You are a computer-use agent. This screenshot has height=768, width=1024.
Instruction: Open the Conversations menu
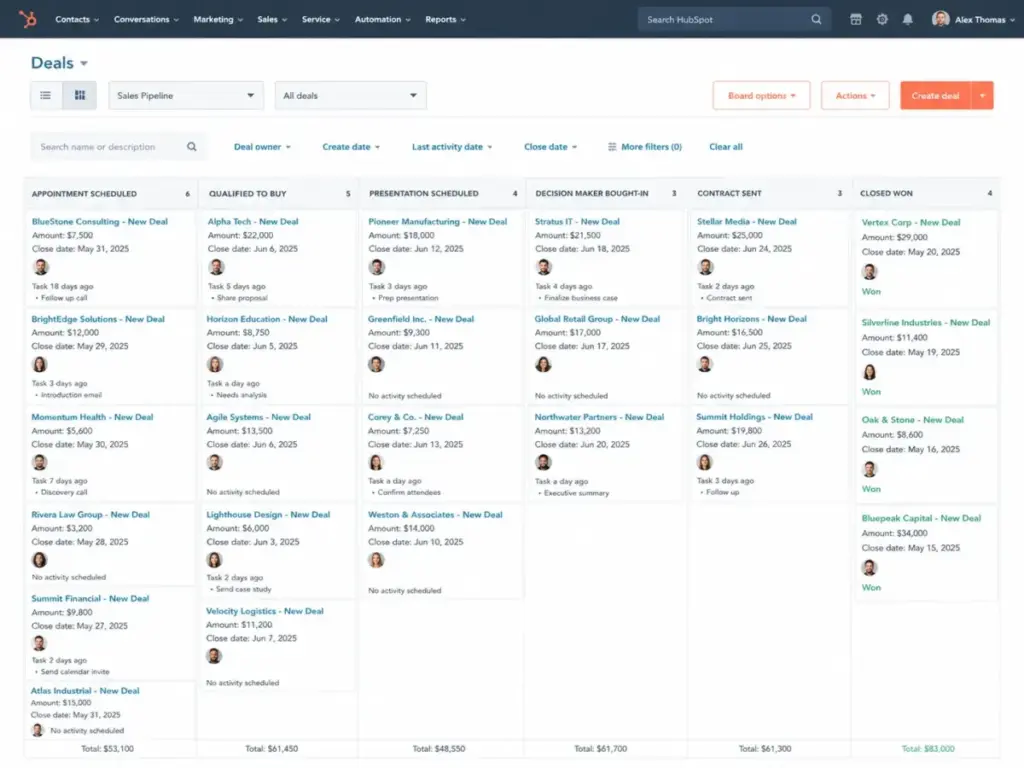pos(146,20)
